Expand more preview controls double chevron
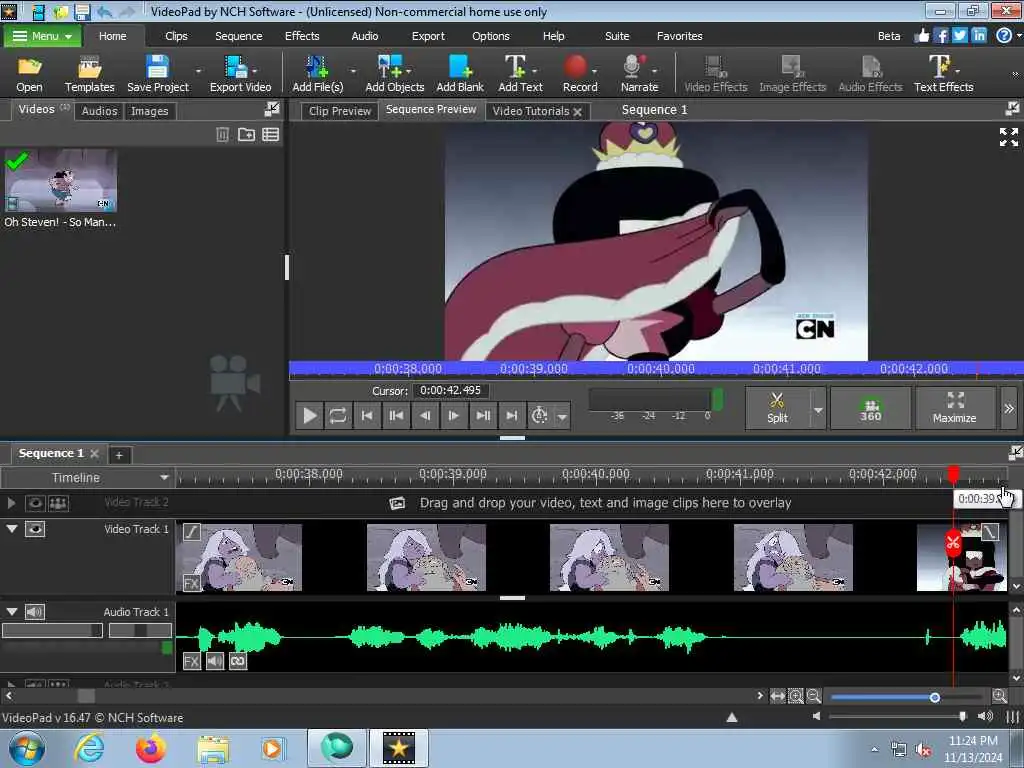 1009,409
